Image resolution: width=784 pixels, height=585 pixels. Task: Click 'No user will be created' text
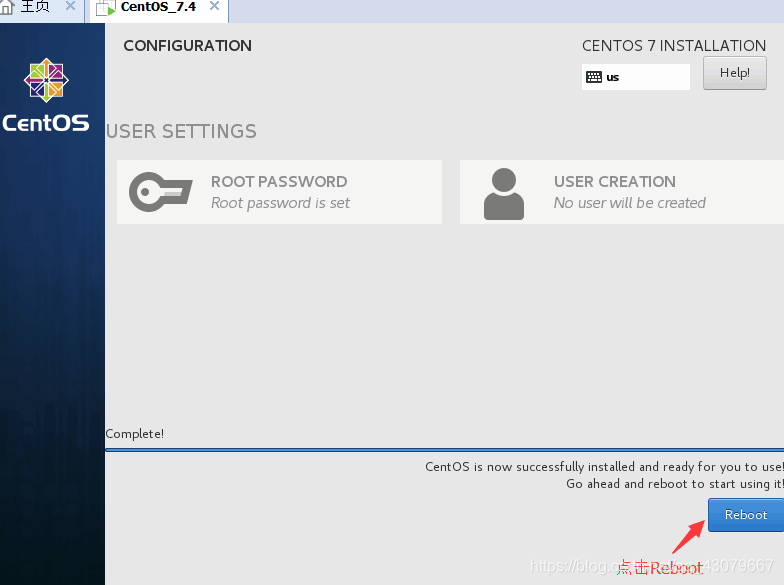point(630,203)
